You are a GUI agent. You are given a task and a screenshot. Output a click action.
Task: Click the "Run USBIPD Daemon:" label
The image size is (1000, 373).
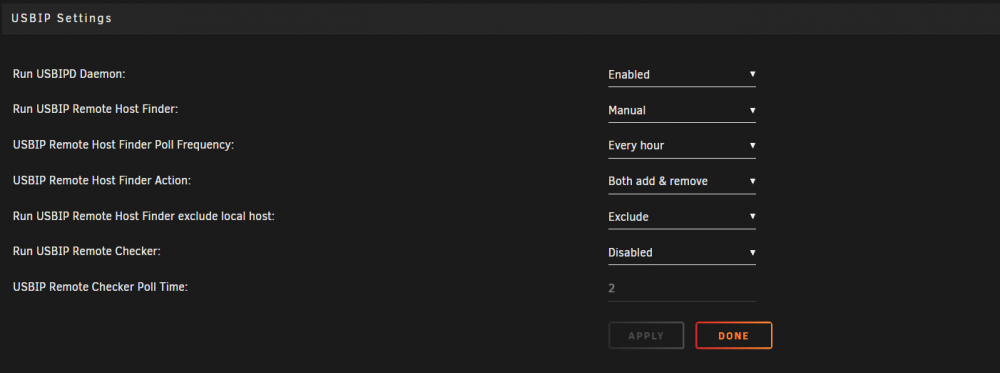(70, 74)
